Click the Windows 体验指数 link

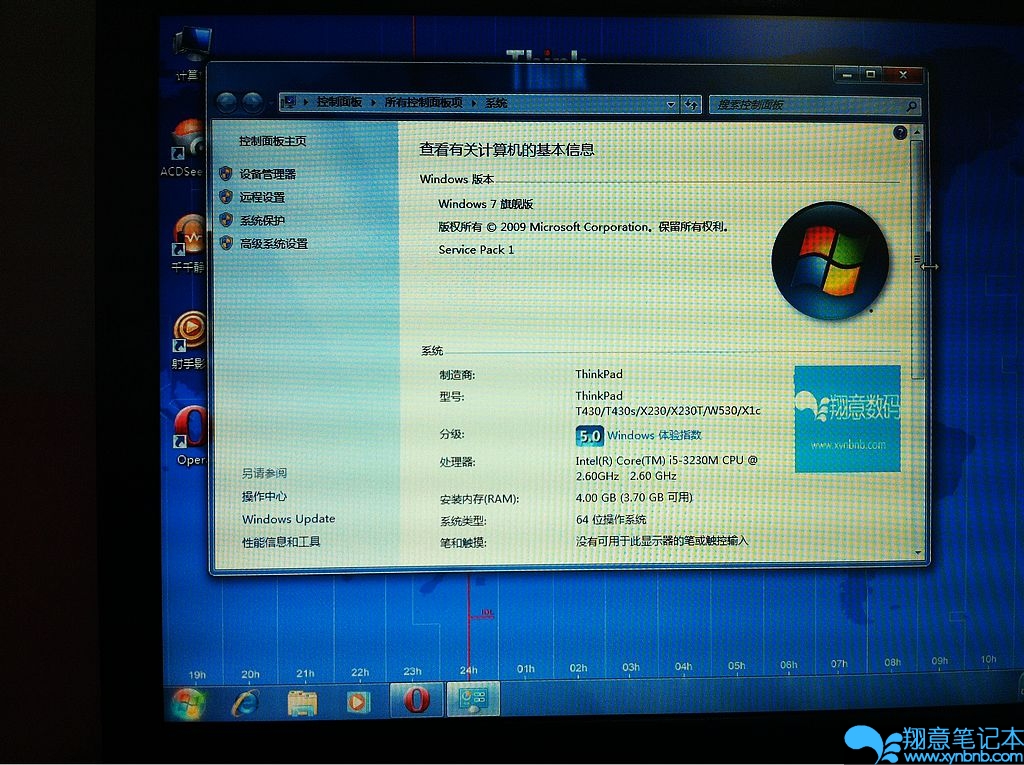(654, 435)
